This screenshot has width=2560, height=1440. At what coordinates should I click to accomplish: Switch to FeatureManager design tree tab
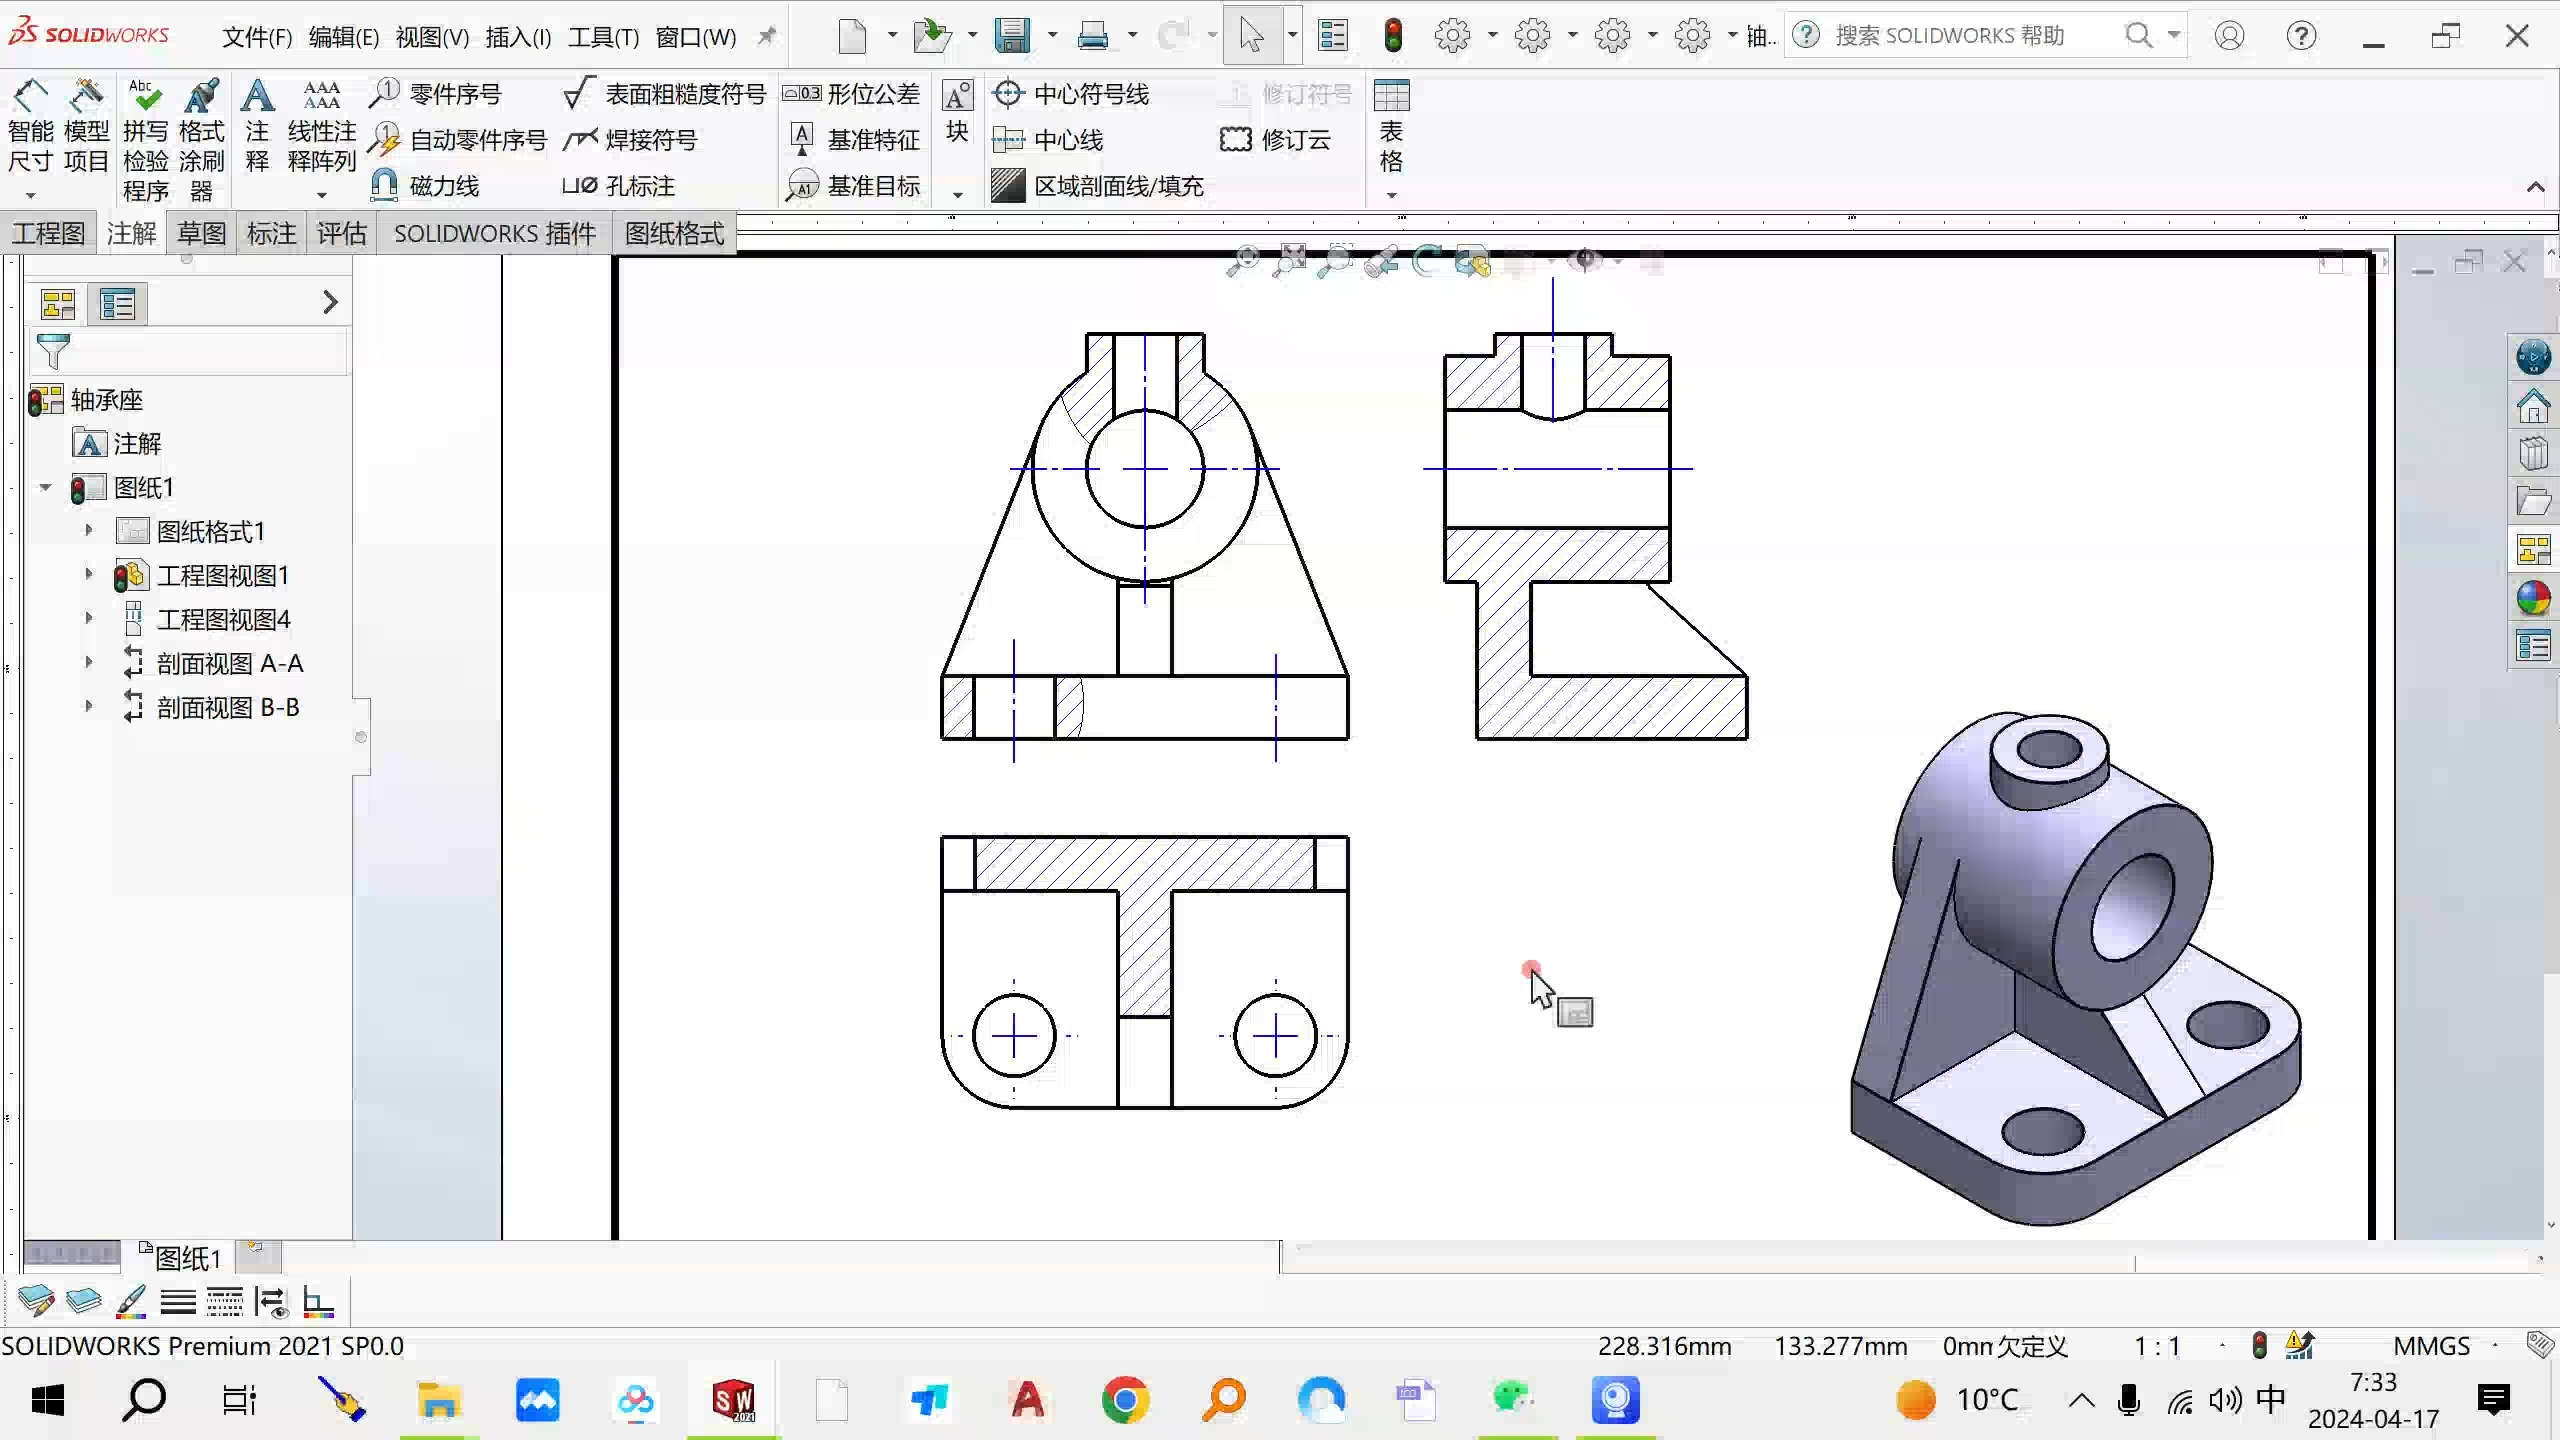(58, 304)
